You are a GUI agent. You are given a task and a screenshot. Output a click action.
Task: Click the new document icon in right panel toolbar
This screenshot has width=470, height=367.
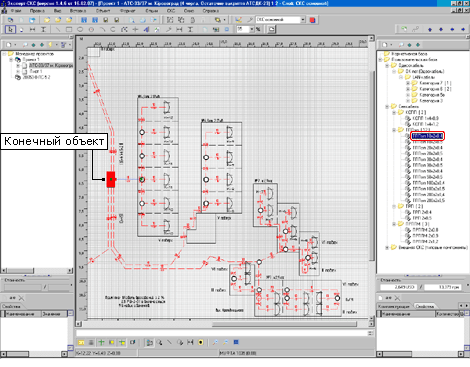[x=385, y=44]
